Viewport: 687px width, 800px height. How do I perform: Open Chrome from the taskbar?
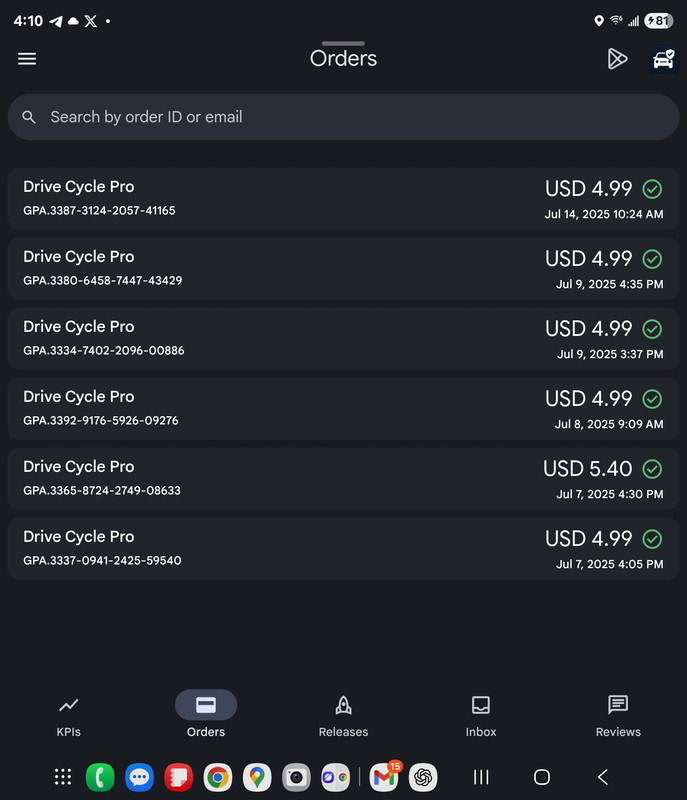(218, 777)
